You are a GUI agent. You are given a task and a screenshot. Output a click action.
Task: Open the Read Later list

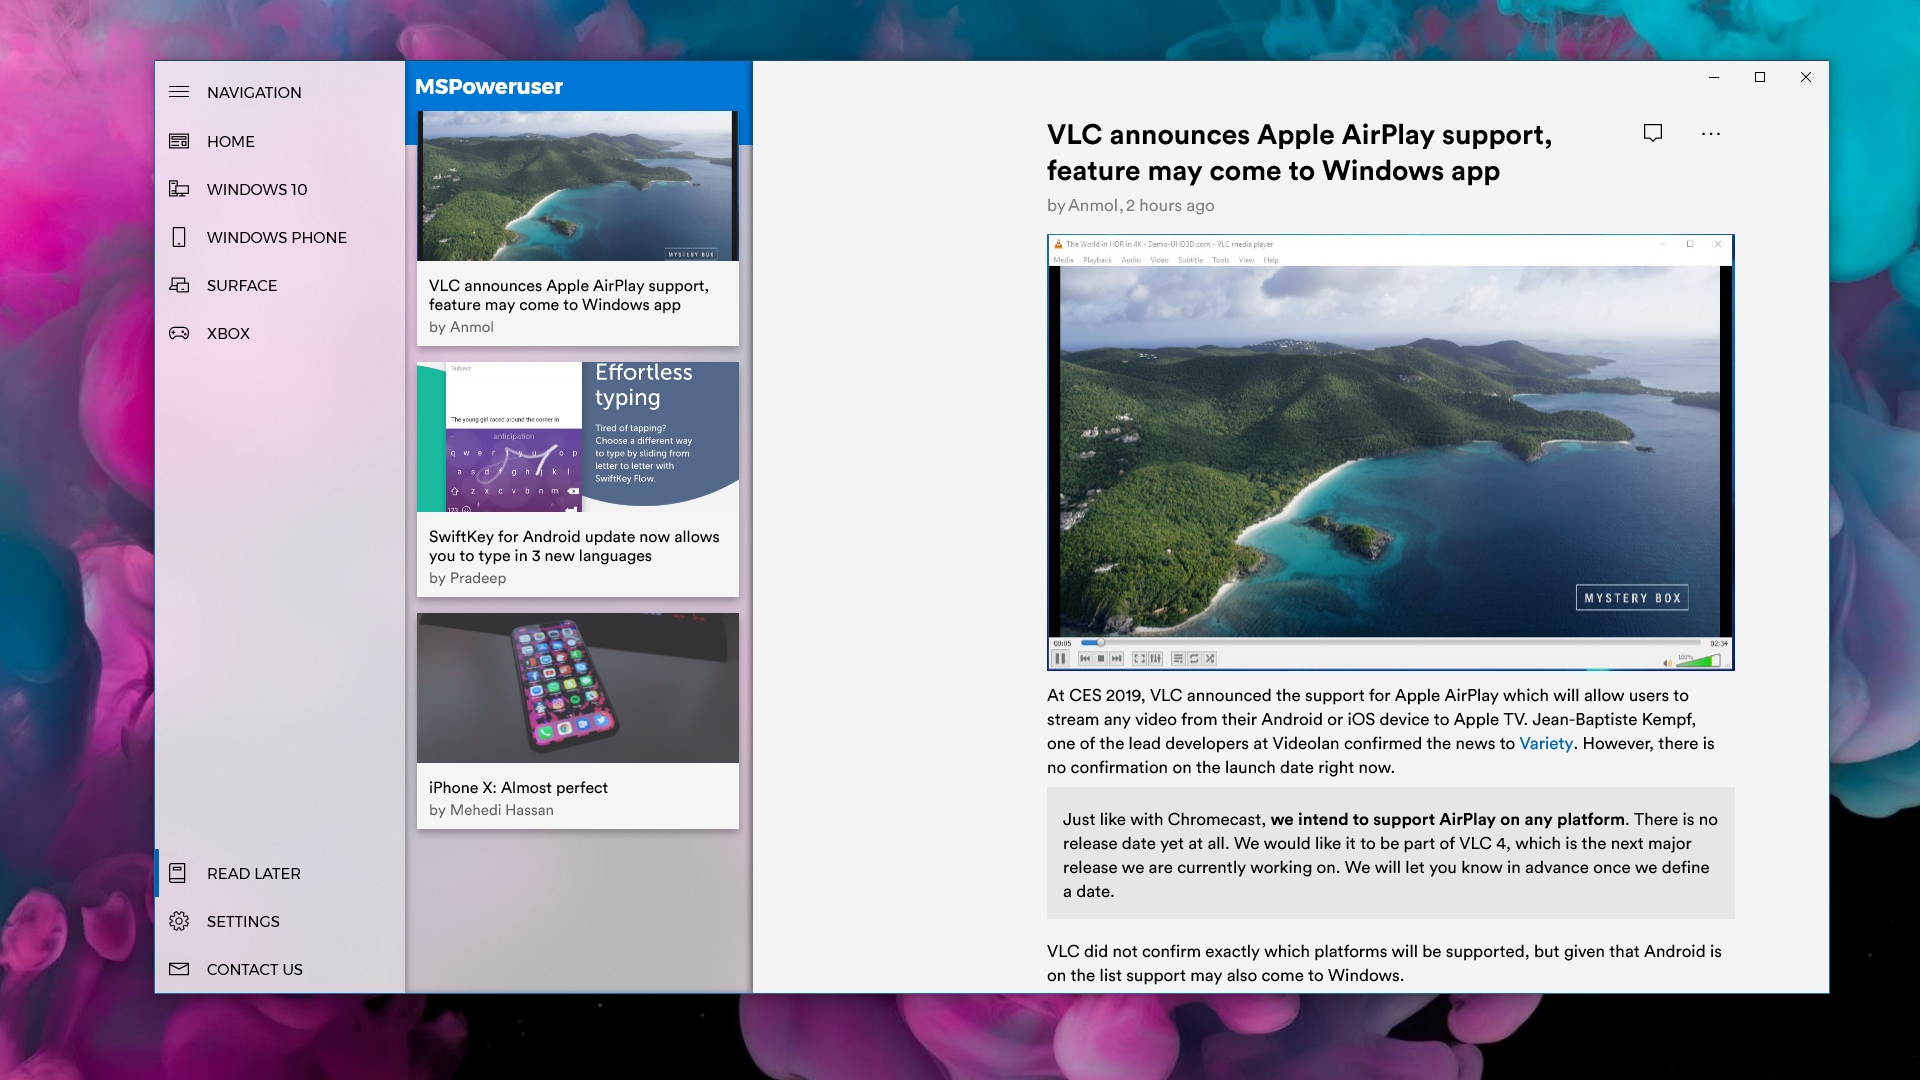[253, 873]
